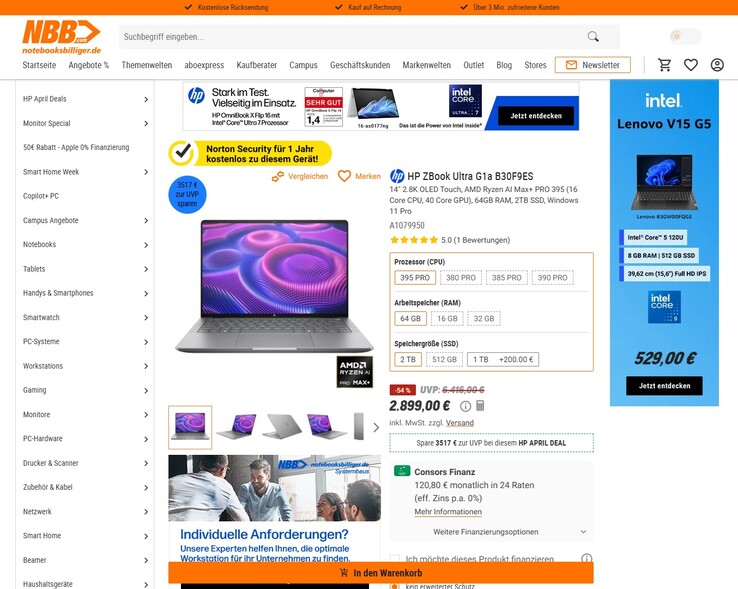Screen dimensions: 738x589
Task: Open Geschäftskunden menu item
Action: tap(360, 65)
